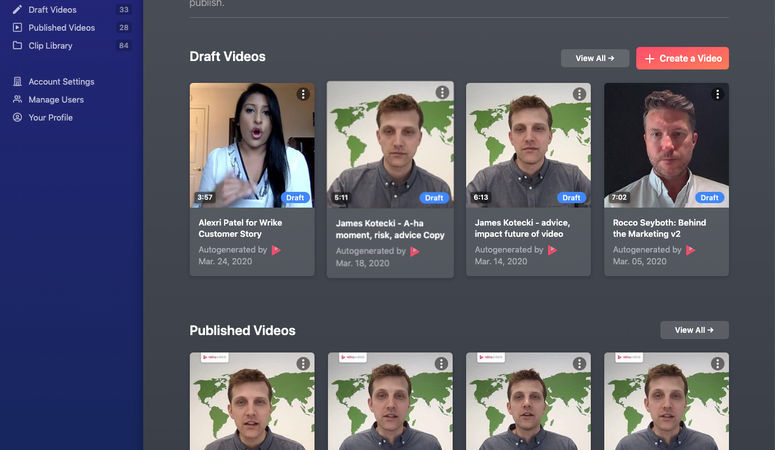
Task: Click the folder icon beside Clip Library
Action: tap(17, 45)
